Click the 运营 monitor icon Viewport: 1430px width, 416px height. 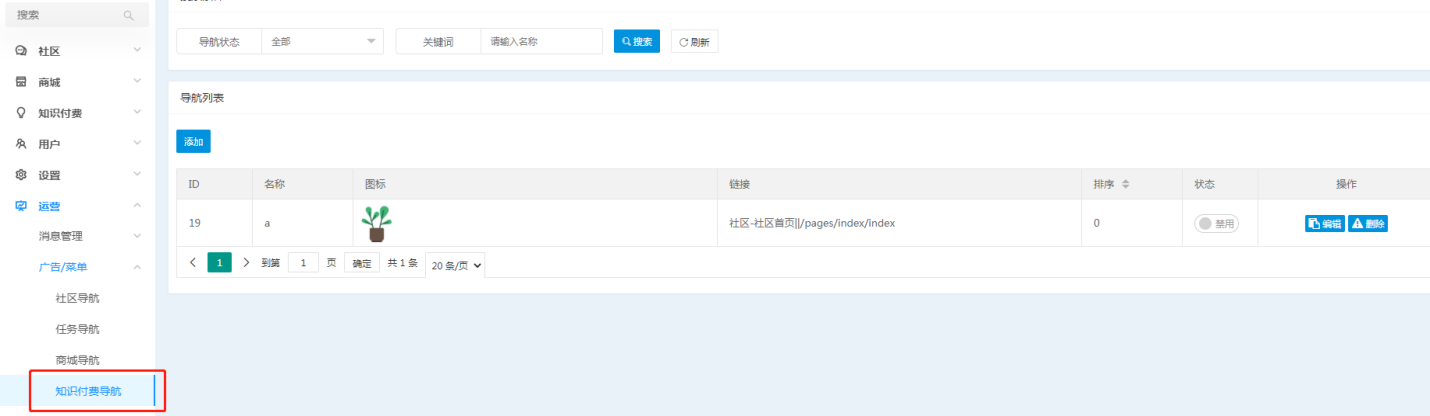21,206
